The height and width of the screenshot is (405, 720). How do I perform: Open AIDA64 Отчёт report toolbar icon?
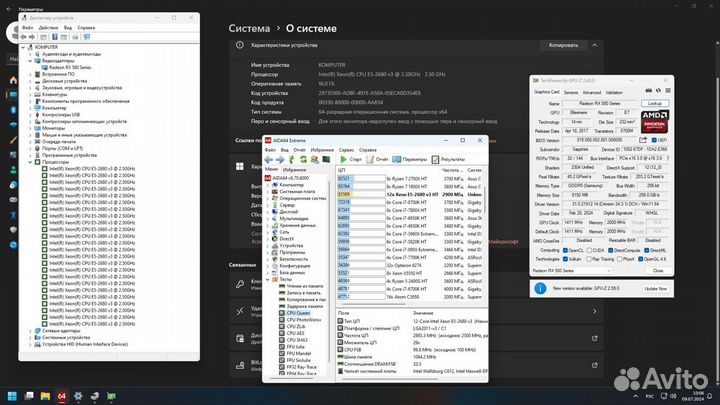tap(370, 159)
